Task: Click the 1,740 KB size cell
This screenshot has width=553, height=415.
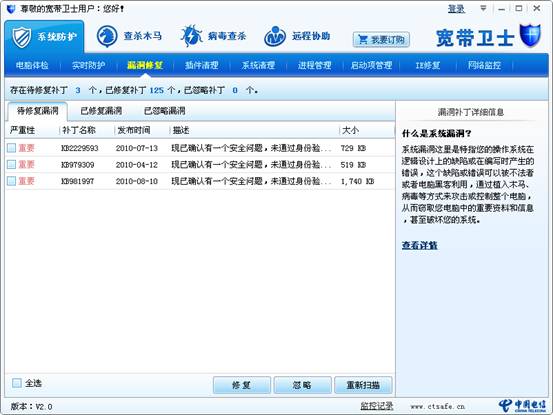Action: pyautogui.click(x=358, y=181)
